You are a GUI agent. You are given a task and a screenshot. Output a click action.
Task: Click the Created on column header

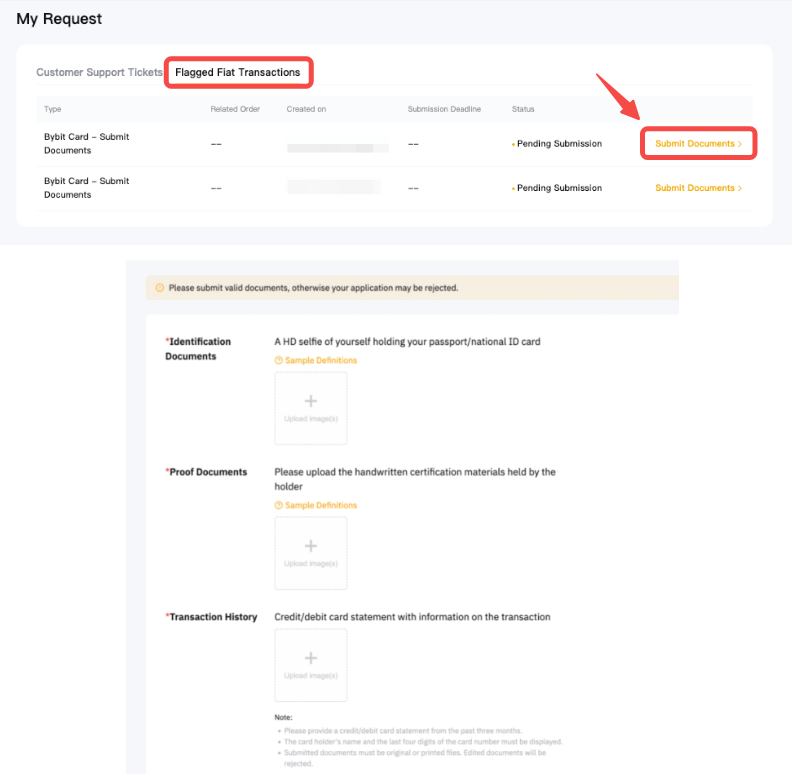point(306,108)
